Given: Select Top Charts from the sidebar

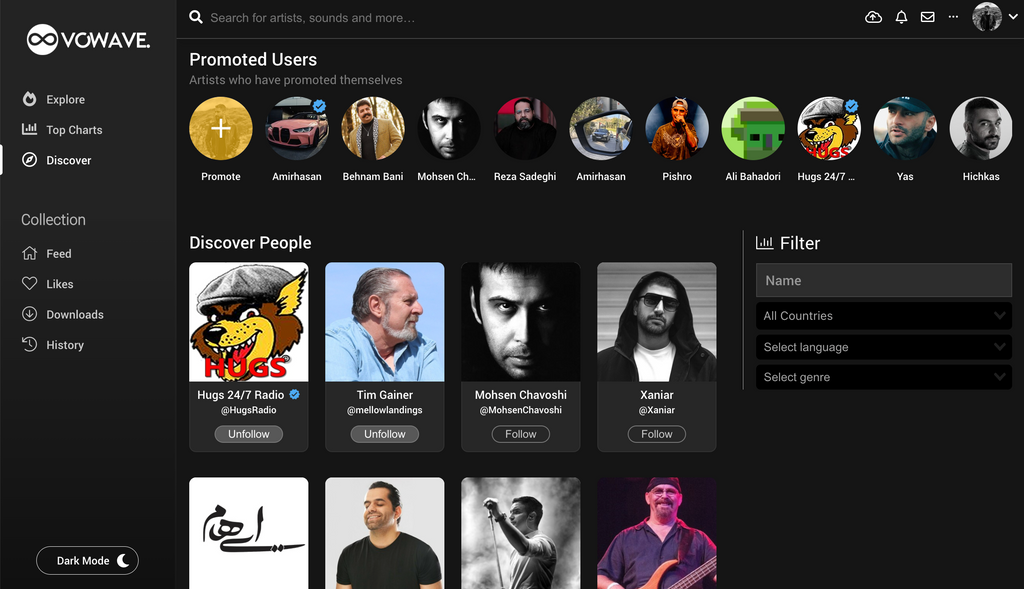Looking at the screenshot, I should pos(73,129).
